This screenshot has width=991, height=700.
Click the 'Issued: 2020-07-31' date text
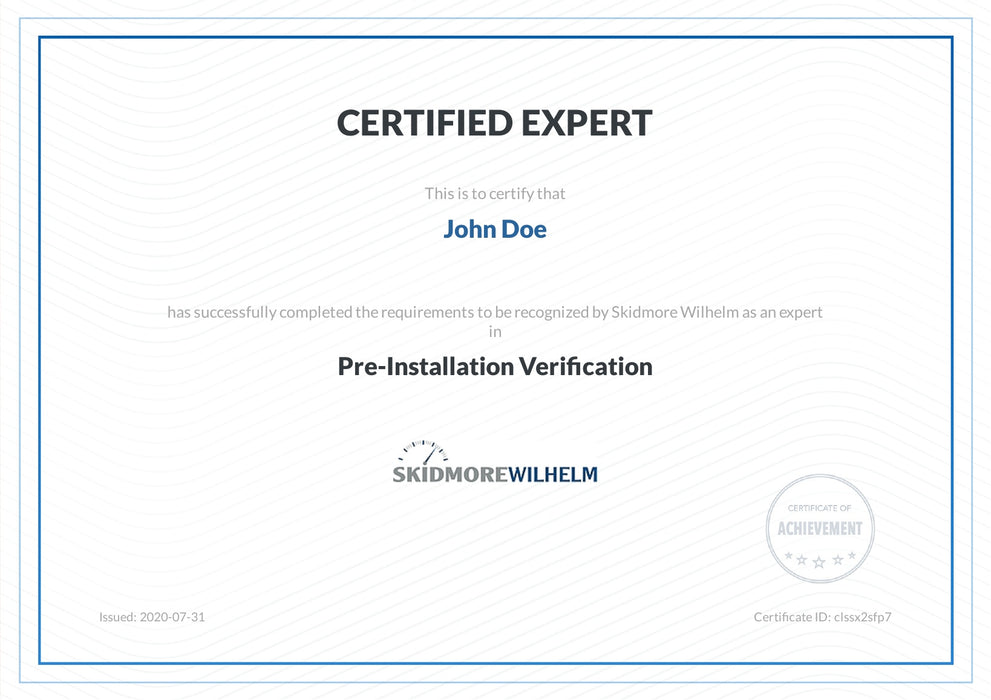pyautogui.click(x=152, y=617)
